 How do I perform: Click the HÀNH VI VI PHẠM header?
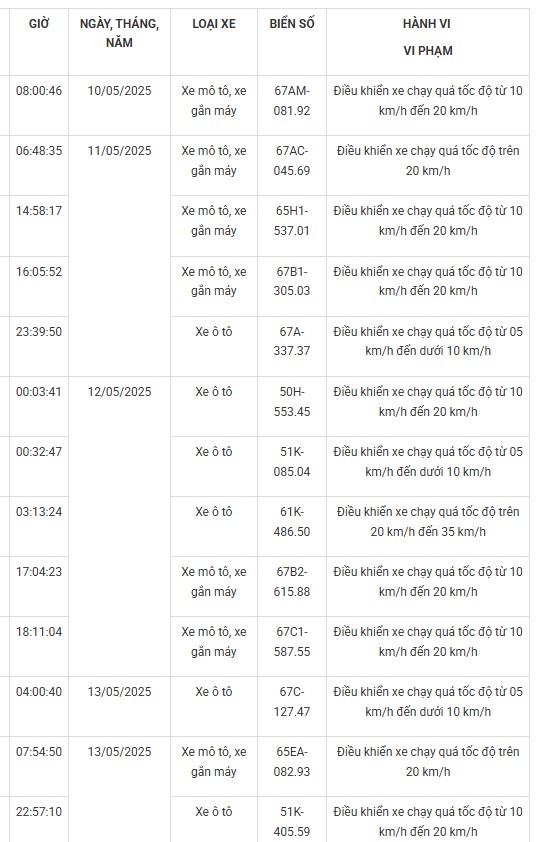tap(427, 37)
